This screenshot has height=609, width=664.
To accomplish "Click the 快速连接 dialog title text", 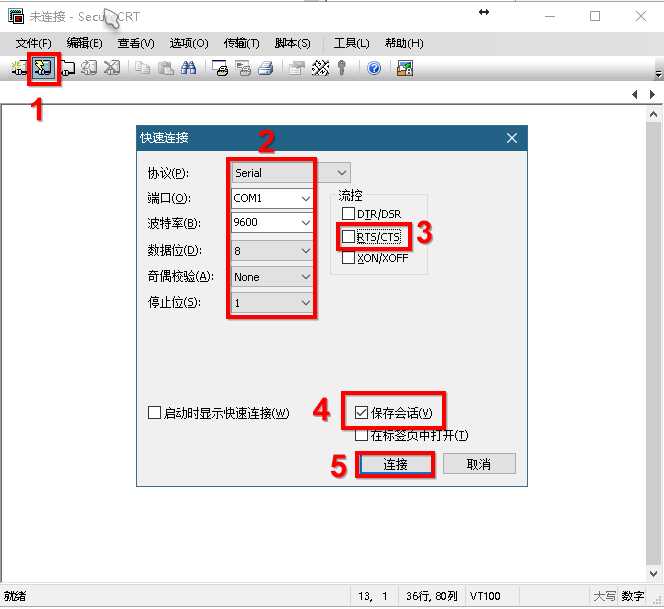I will (x=164, y=138).
